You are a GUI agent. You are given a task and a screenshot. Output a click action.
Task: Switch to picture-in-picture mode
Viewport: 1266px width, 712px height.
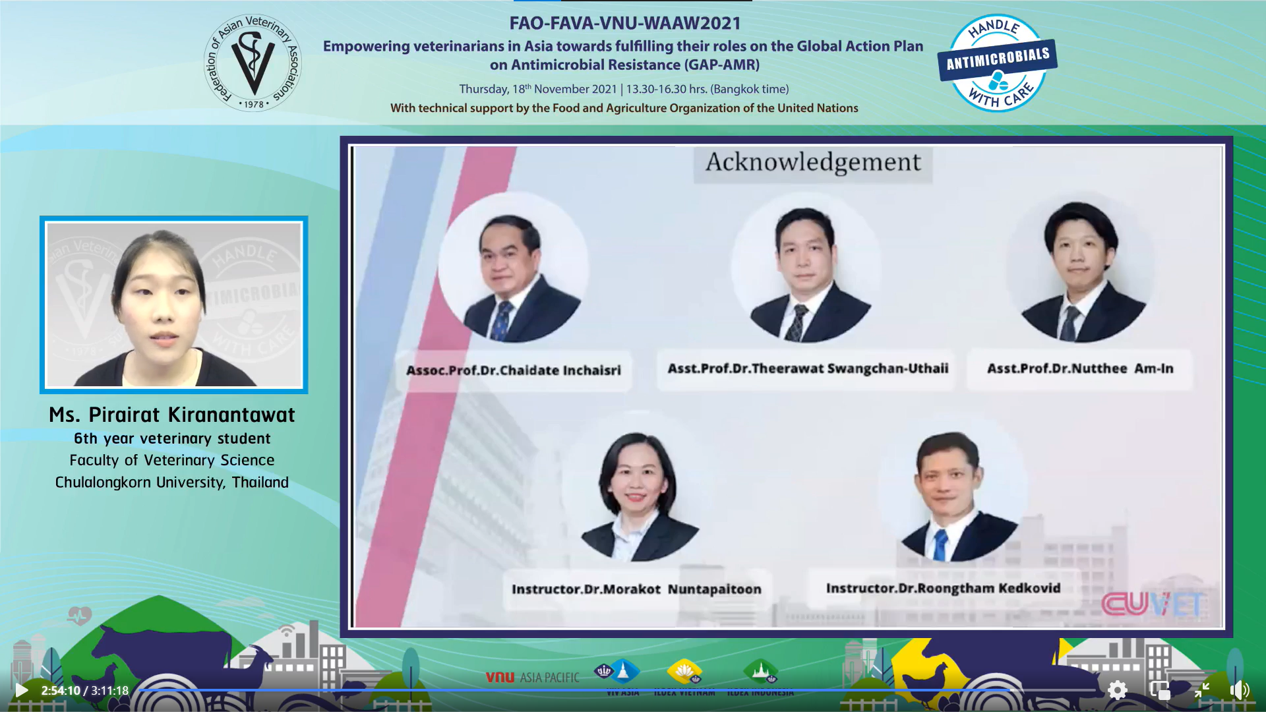[1160, 689]
